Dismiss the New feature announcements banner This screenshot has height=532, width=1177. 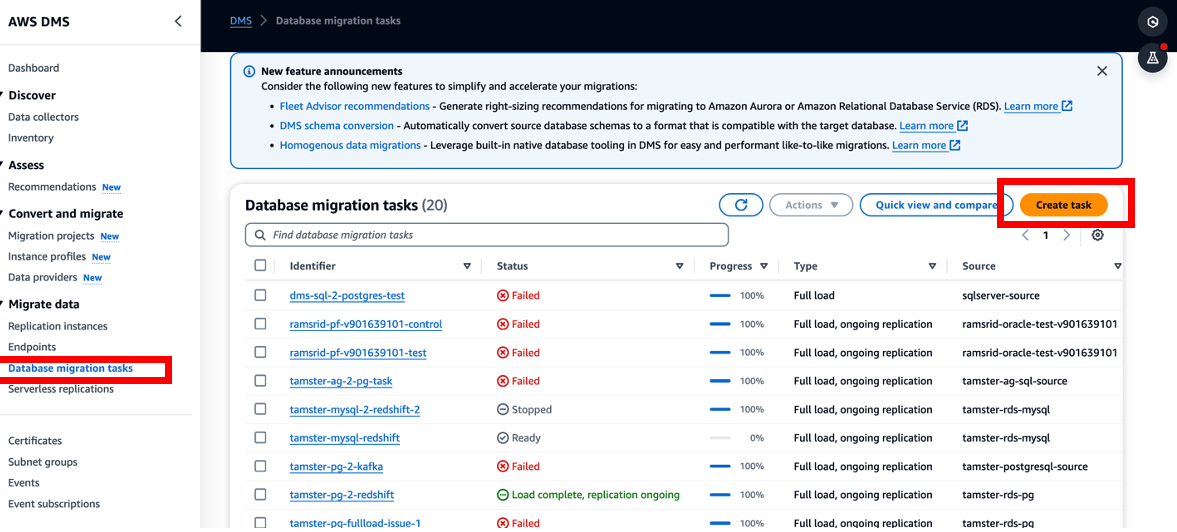coord(1102,71)
